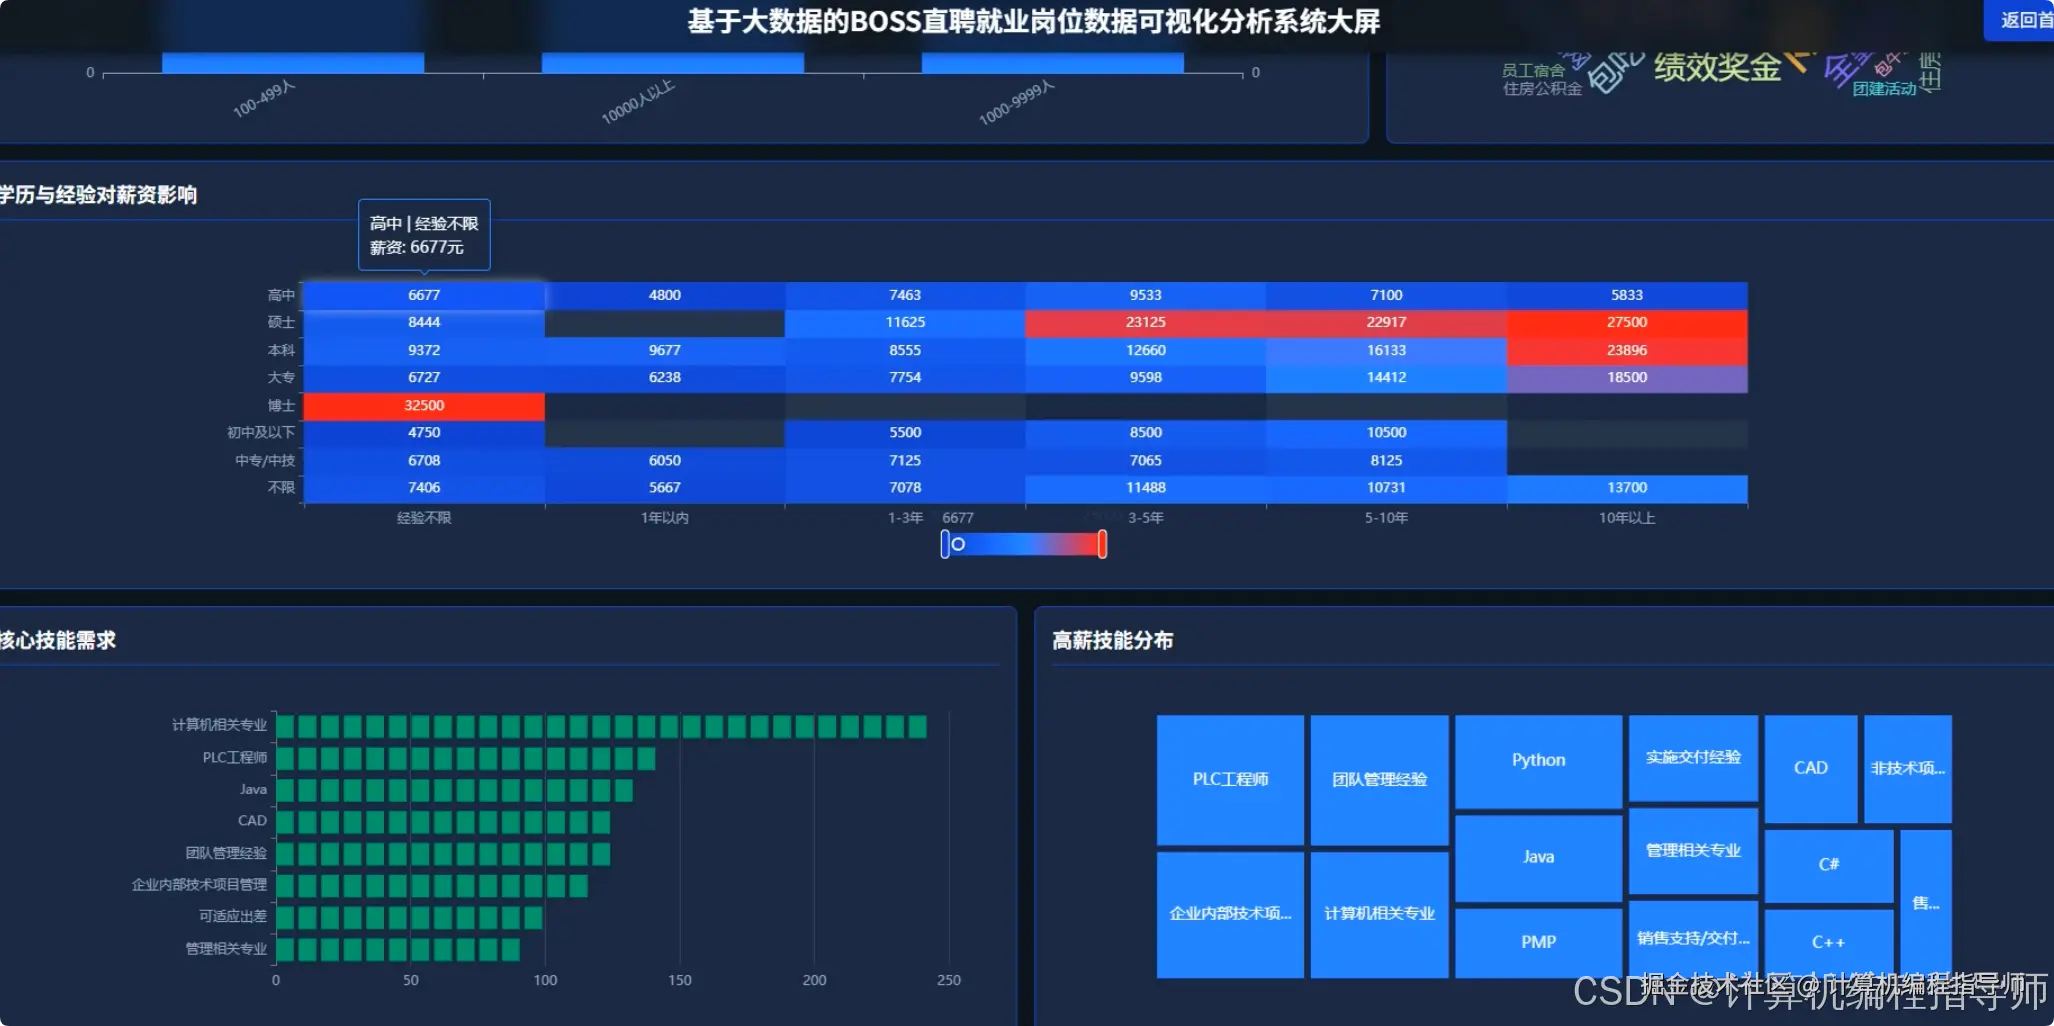The width and height of the screenshot is (2054, 1026).
Task: Click the 绩效奖金 word in the word cloud
Action: pos(1717,68)
